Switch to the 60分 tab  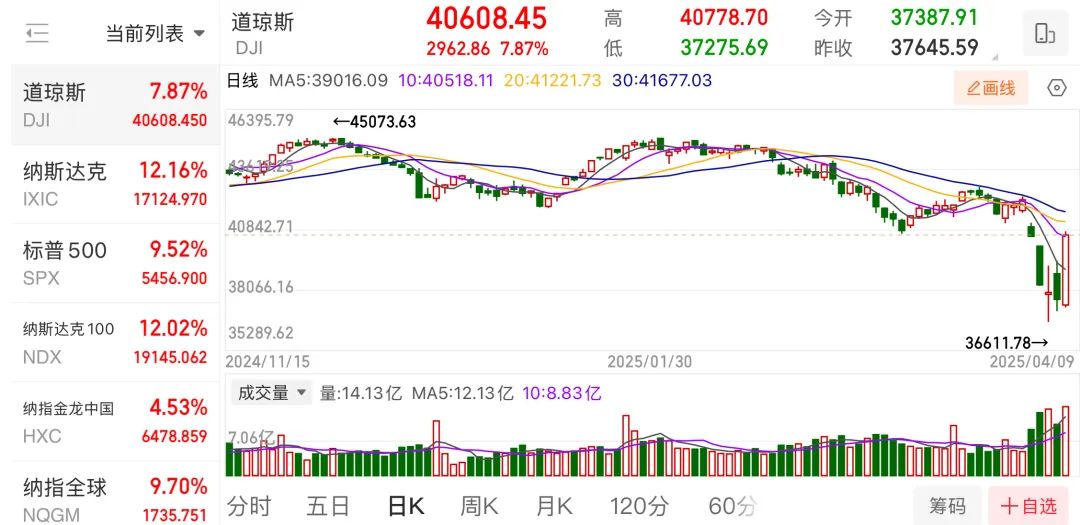coord(733,507)
